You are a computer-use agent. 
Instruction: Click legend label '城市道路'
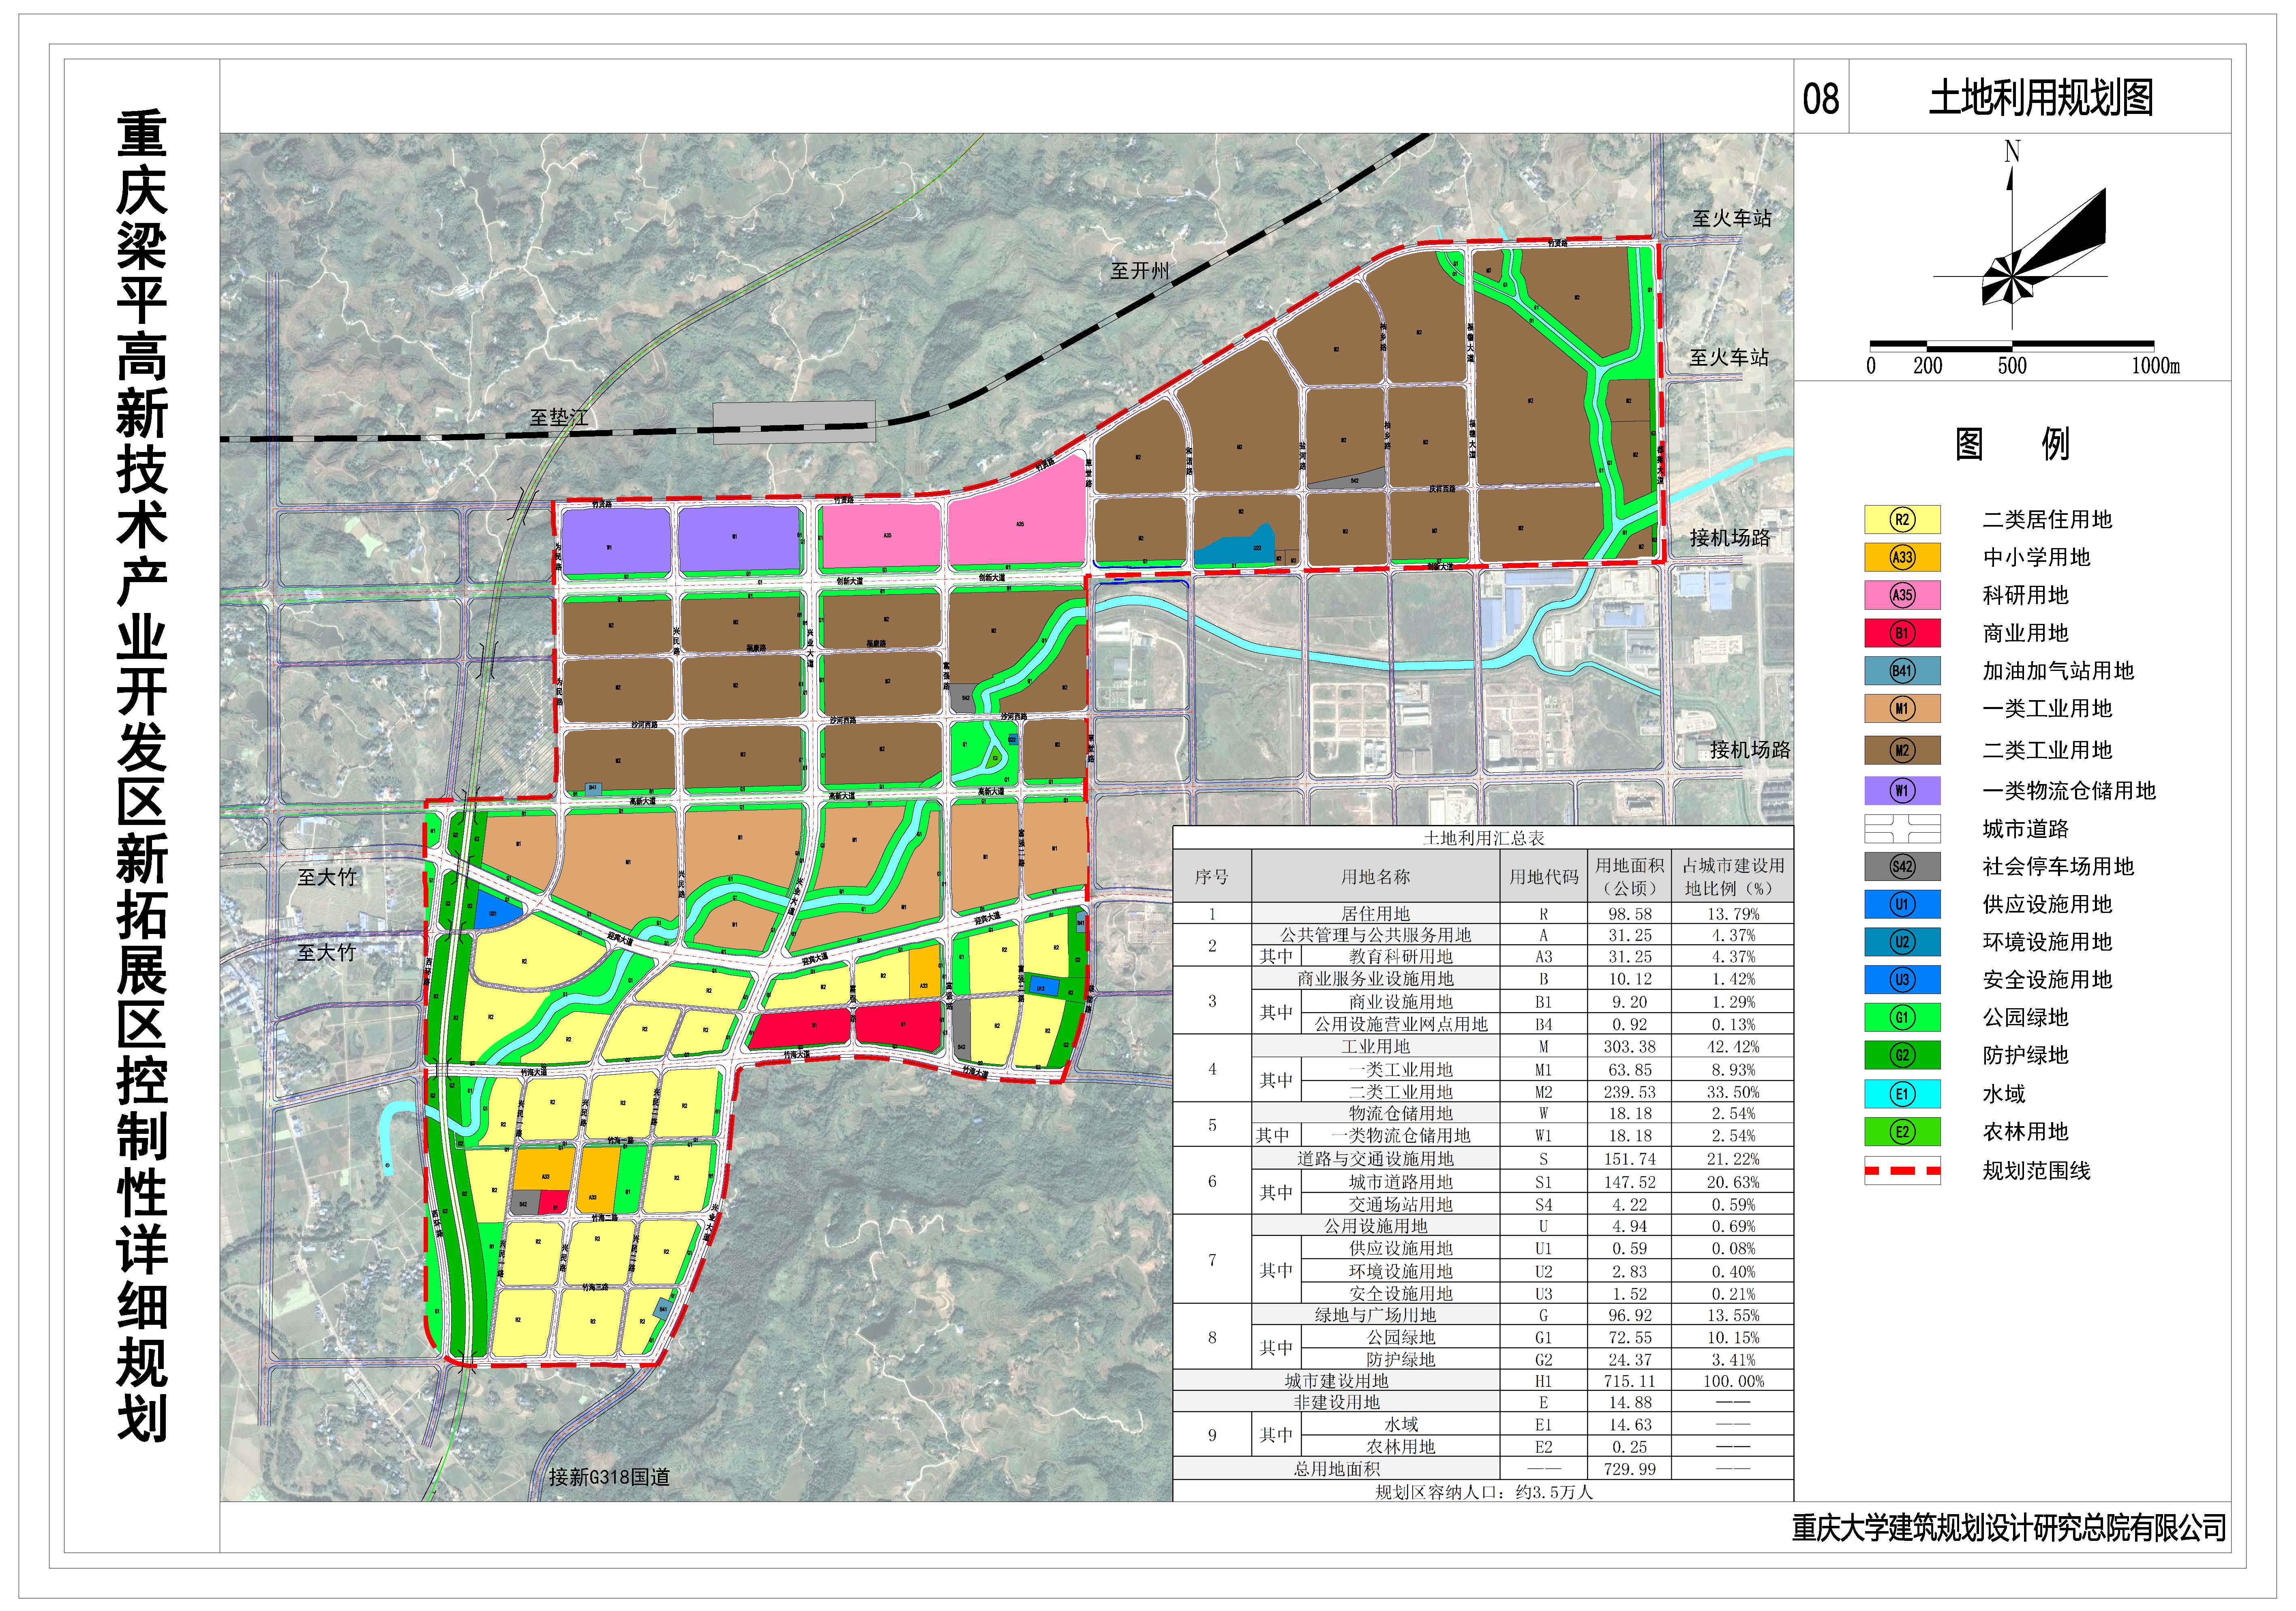pos(2025,828)
